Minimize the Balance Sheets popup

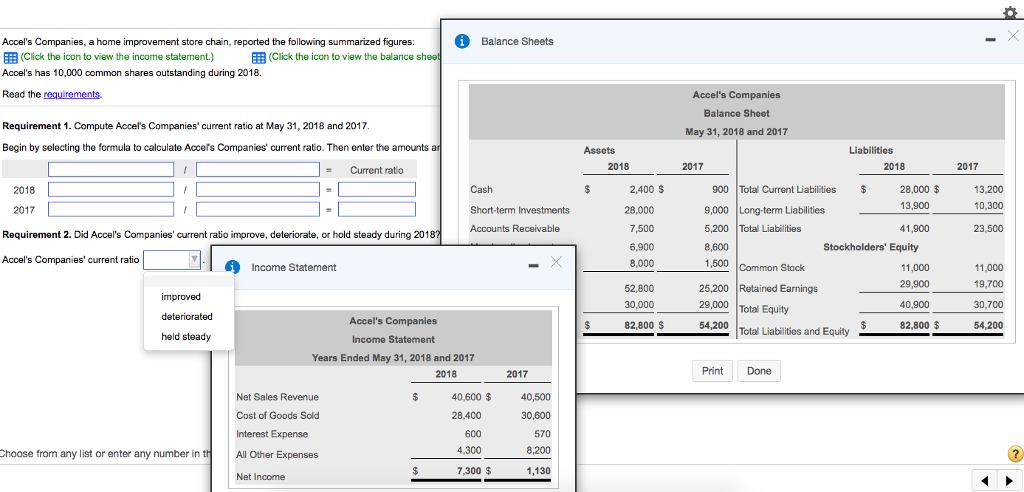pyautogui.click(x=991, y=41)
